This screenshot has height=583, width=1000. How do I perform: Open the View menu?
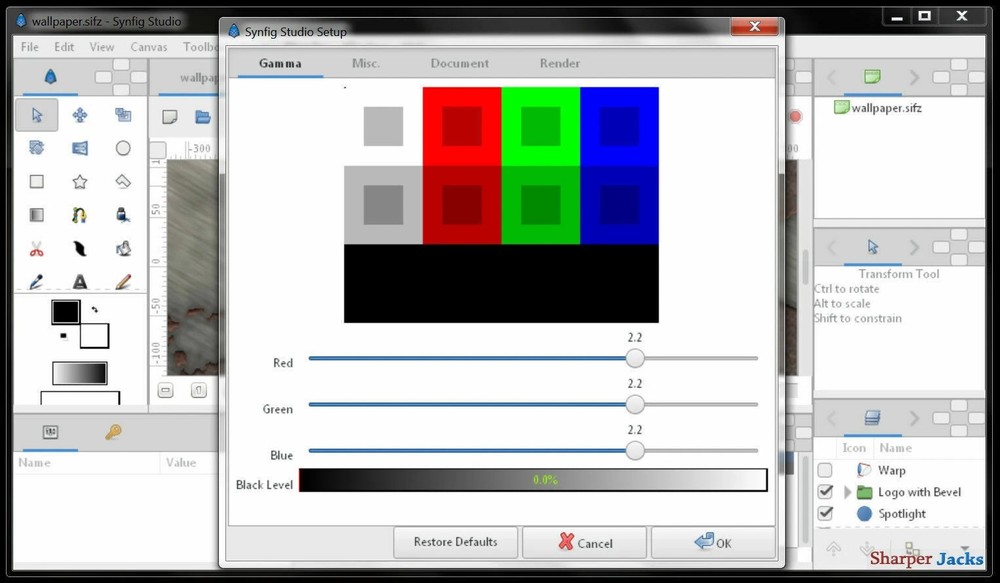pyautogui.click(x=101, y=47)
